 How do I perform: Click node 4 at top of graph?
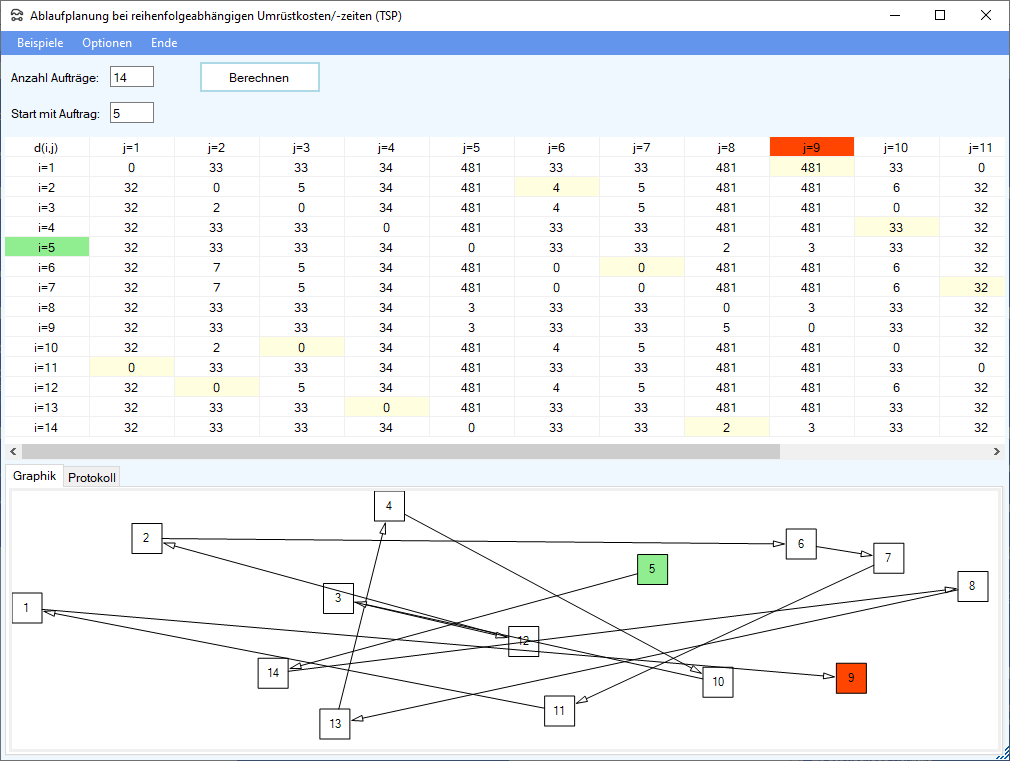point(389,506)
